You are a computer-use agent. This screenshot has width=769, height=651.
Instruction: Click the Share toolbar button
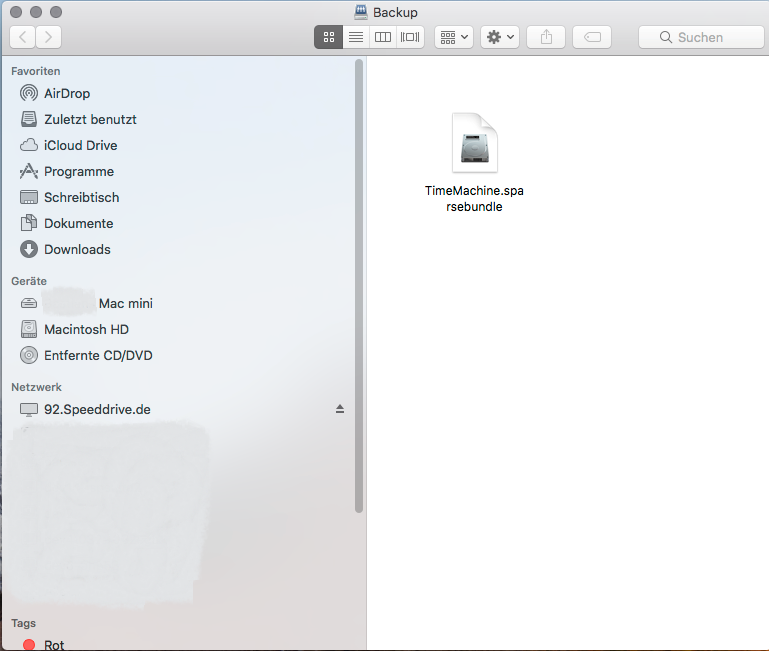coord(546,37)
